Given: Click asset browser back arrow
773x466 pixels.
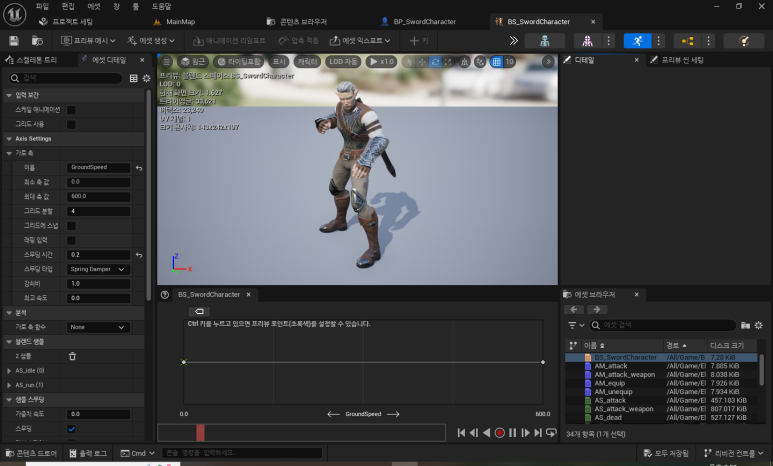Looking at the screenshot, I should (x=574, y=309).
